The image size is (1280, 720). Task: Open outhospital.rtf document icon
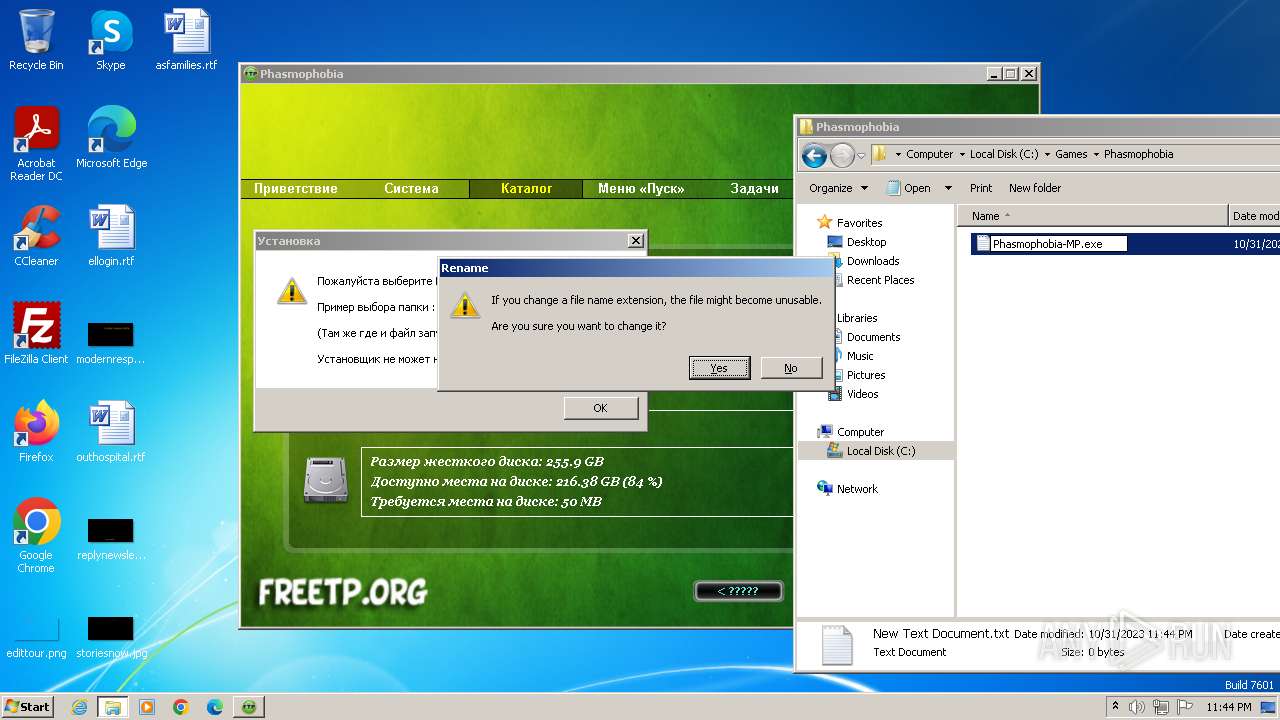(x=111, y=432)
